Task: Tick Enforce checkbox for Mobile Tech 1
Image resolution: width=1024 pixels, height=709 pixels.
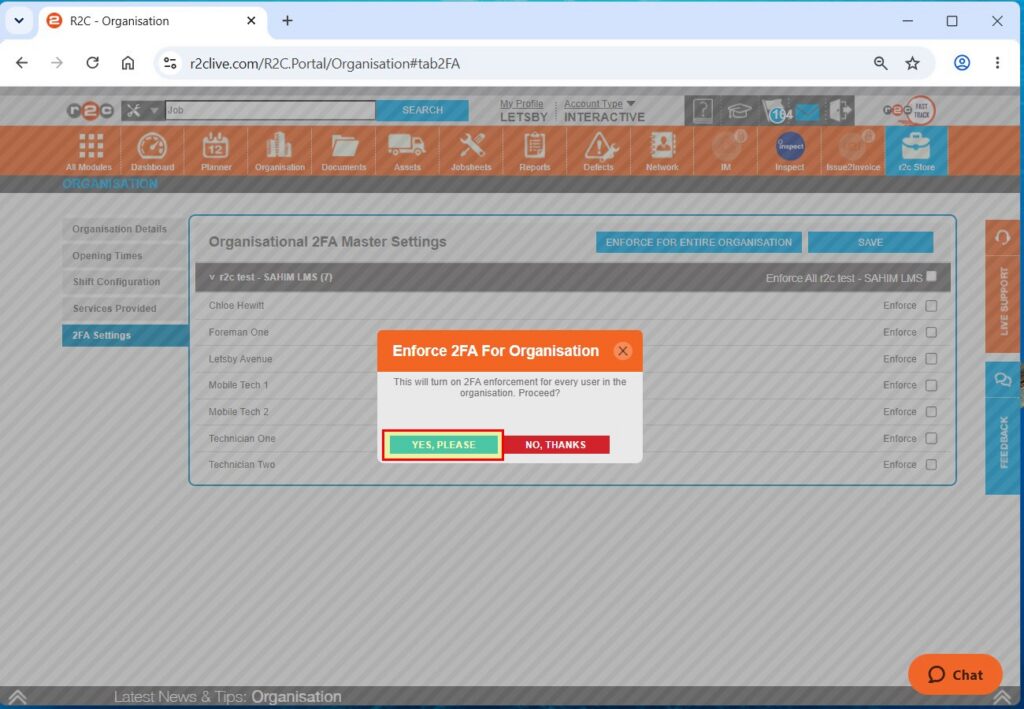Action: 931,385
